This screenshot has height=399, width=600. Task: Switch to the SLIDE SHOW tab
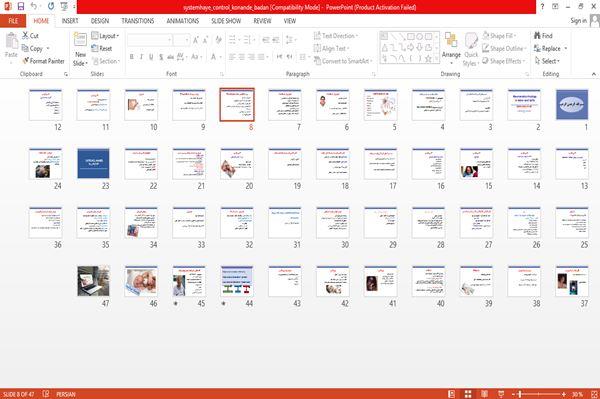[226, 21]
